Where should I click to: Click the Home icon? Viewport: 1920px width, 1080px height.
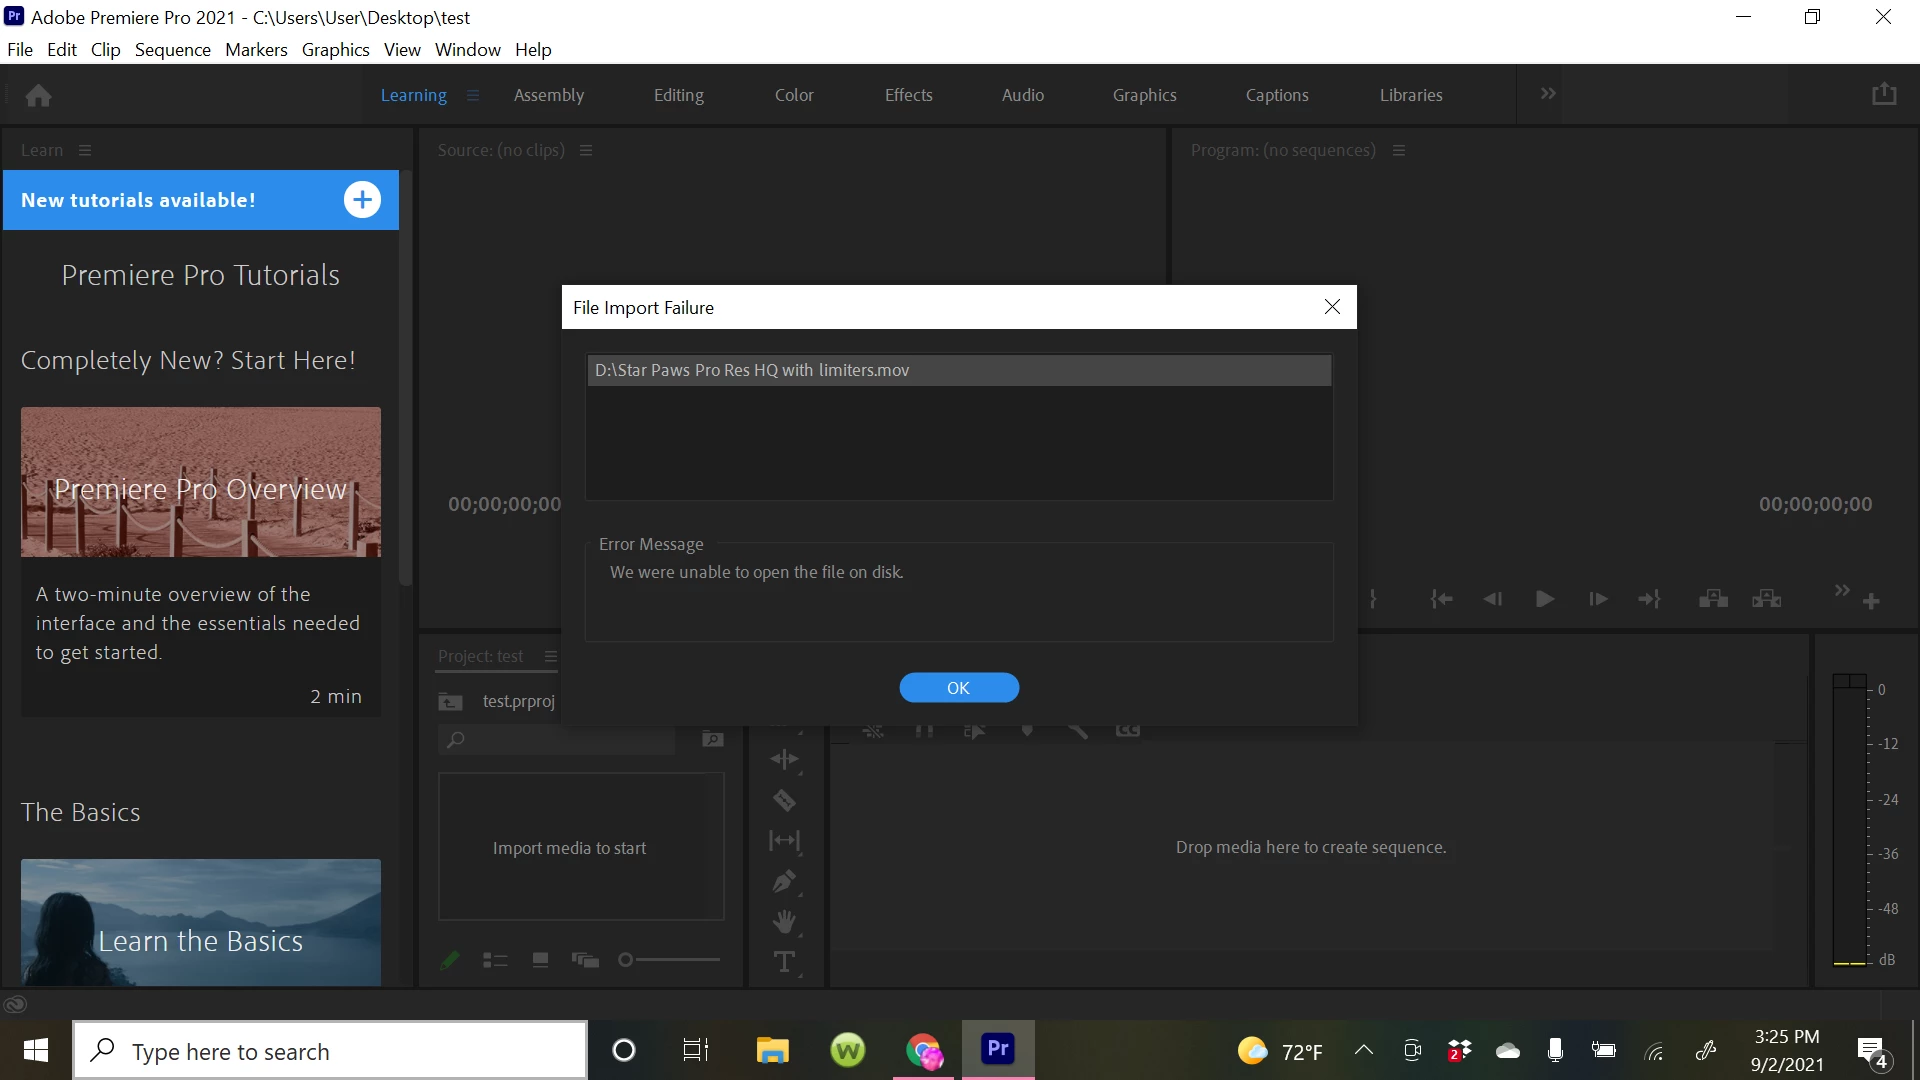[39, 95]
